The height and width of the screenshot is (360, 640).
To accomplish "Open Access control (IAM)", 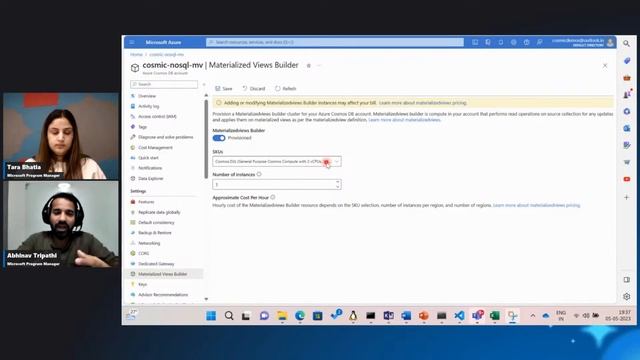I will coord(157,116).
